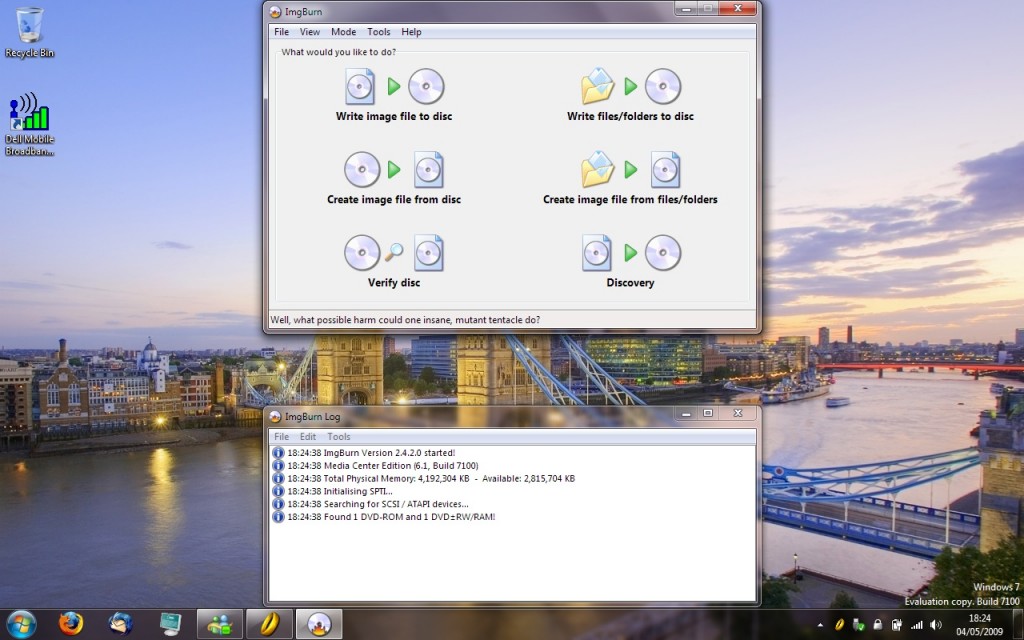Switch to the gold ring taskbar button
The height and width of the screenshot is (640, 1024).
coord(270,624)
